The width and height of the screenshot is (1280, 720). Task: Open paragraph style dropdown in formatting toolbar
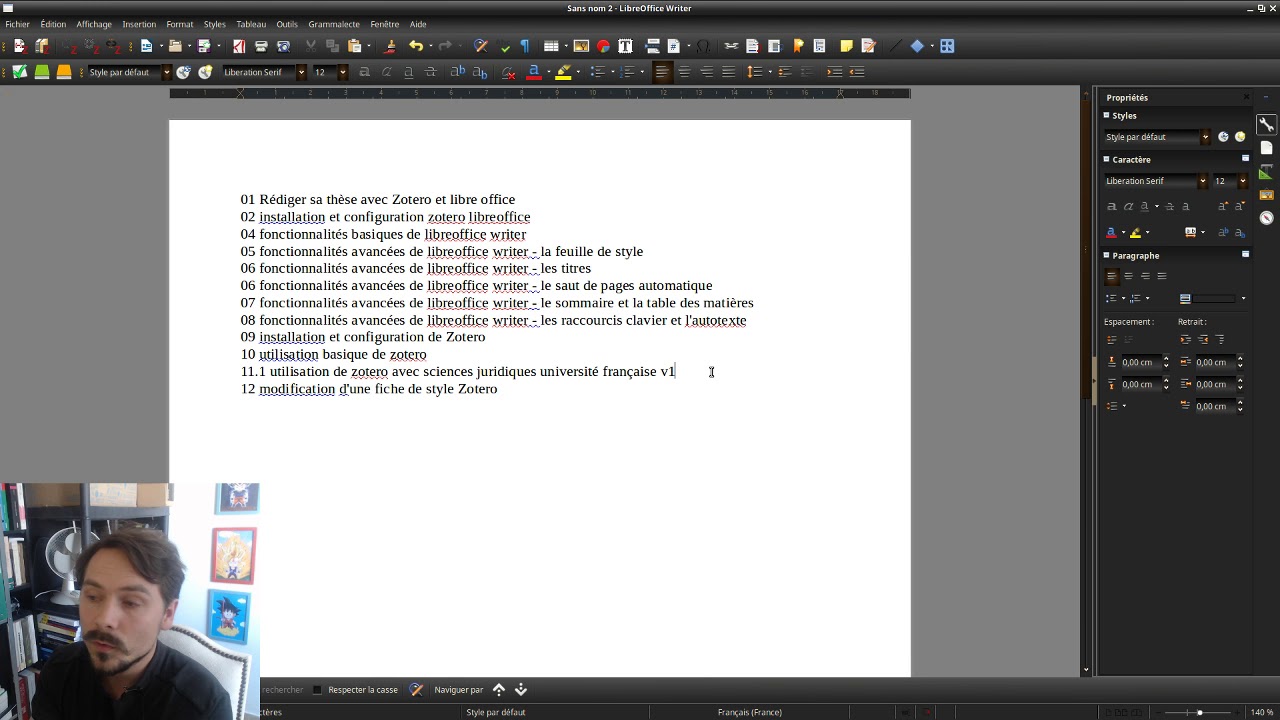tap(166, 72)
